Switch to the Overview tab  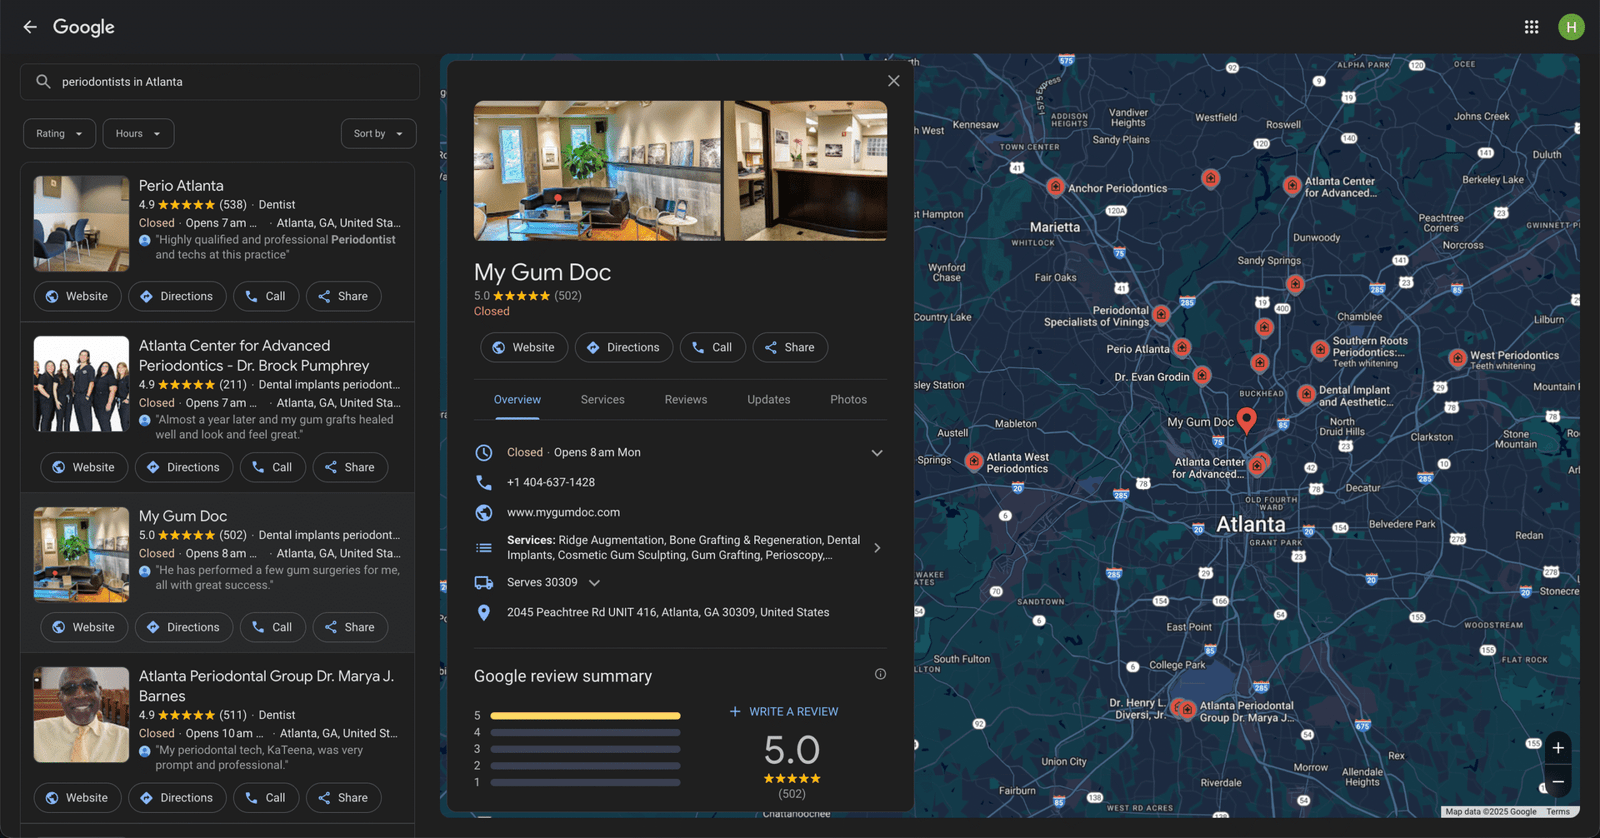click(517, 400)
